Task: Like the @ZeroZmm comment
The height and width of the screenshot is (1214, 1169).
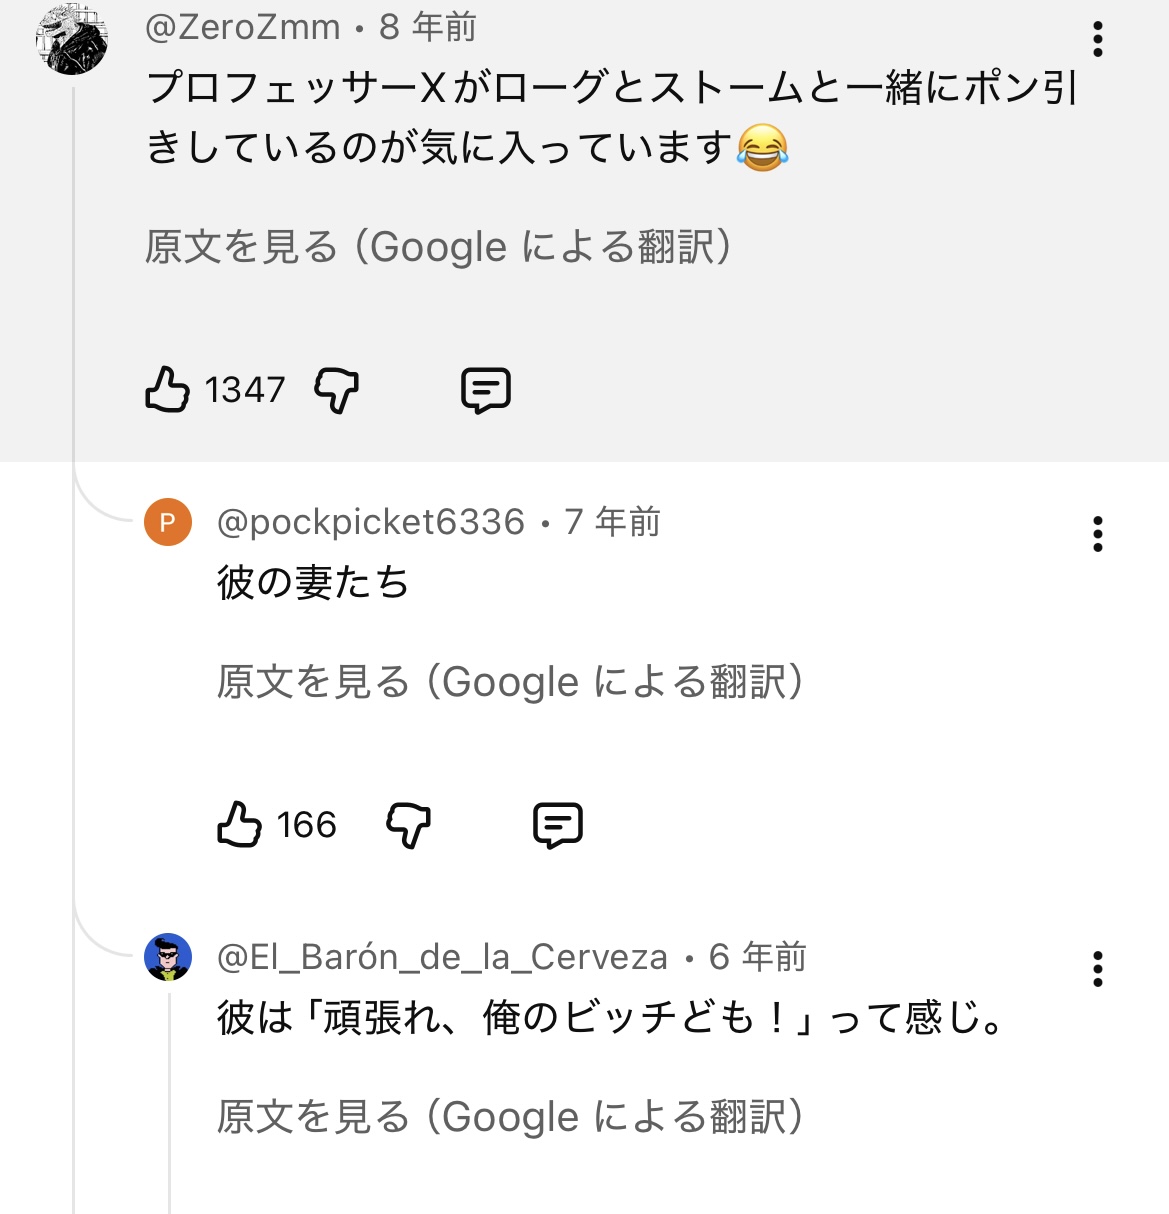Action: click(x=167, y=390)
